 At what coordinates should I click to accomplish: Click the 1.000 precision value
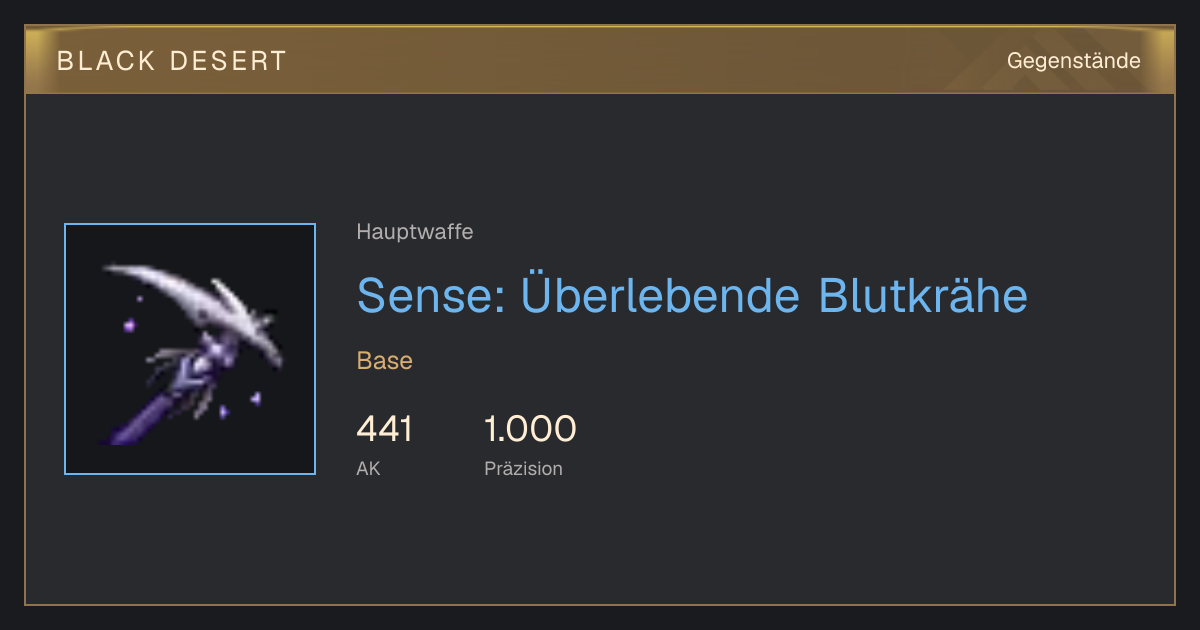pyautogui.click(x=530, y=429)
